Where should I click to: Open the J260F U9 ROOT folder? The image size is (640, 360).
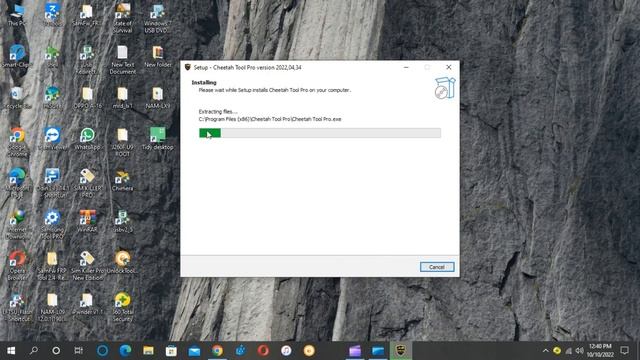pos(122,142)
